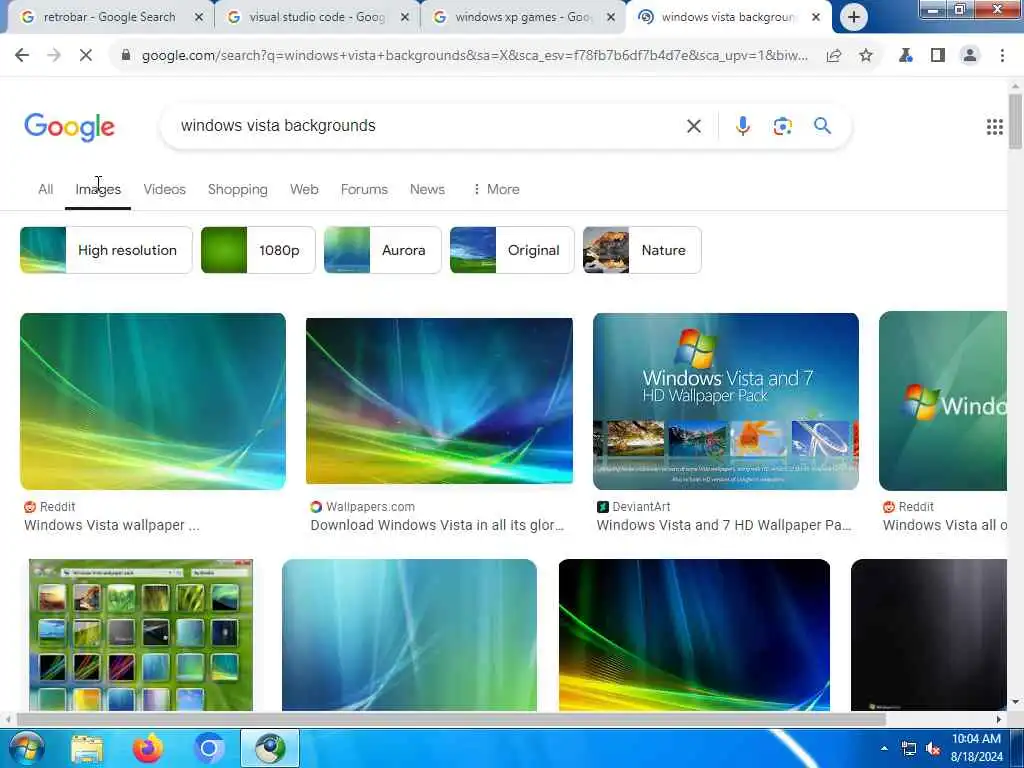
Task: Go to Google homepage via logo
Action: click(x=69, y=127)
